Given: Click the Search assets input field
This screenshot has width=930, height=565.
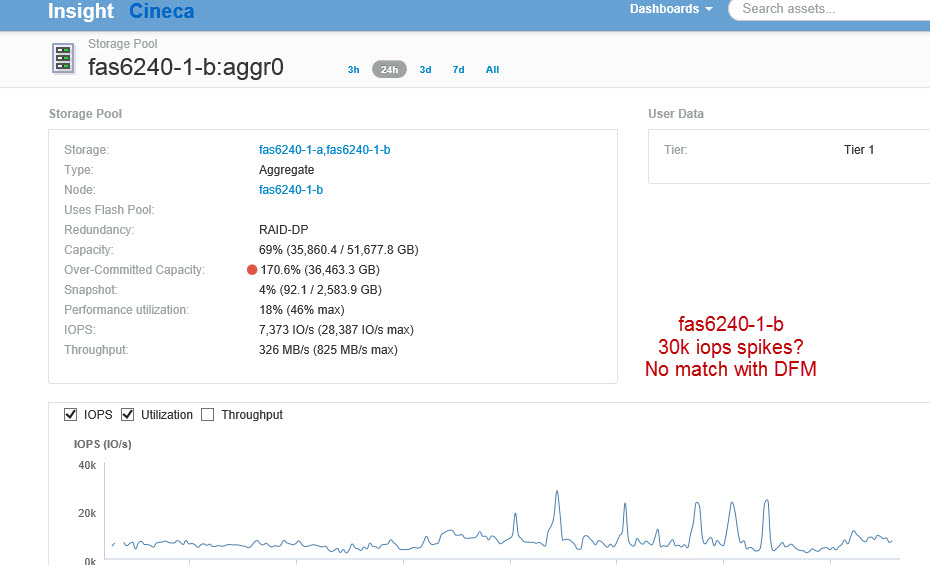Looking at the screenshot, I should pos(830,9).
